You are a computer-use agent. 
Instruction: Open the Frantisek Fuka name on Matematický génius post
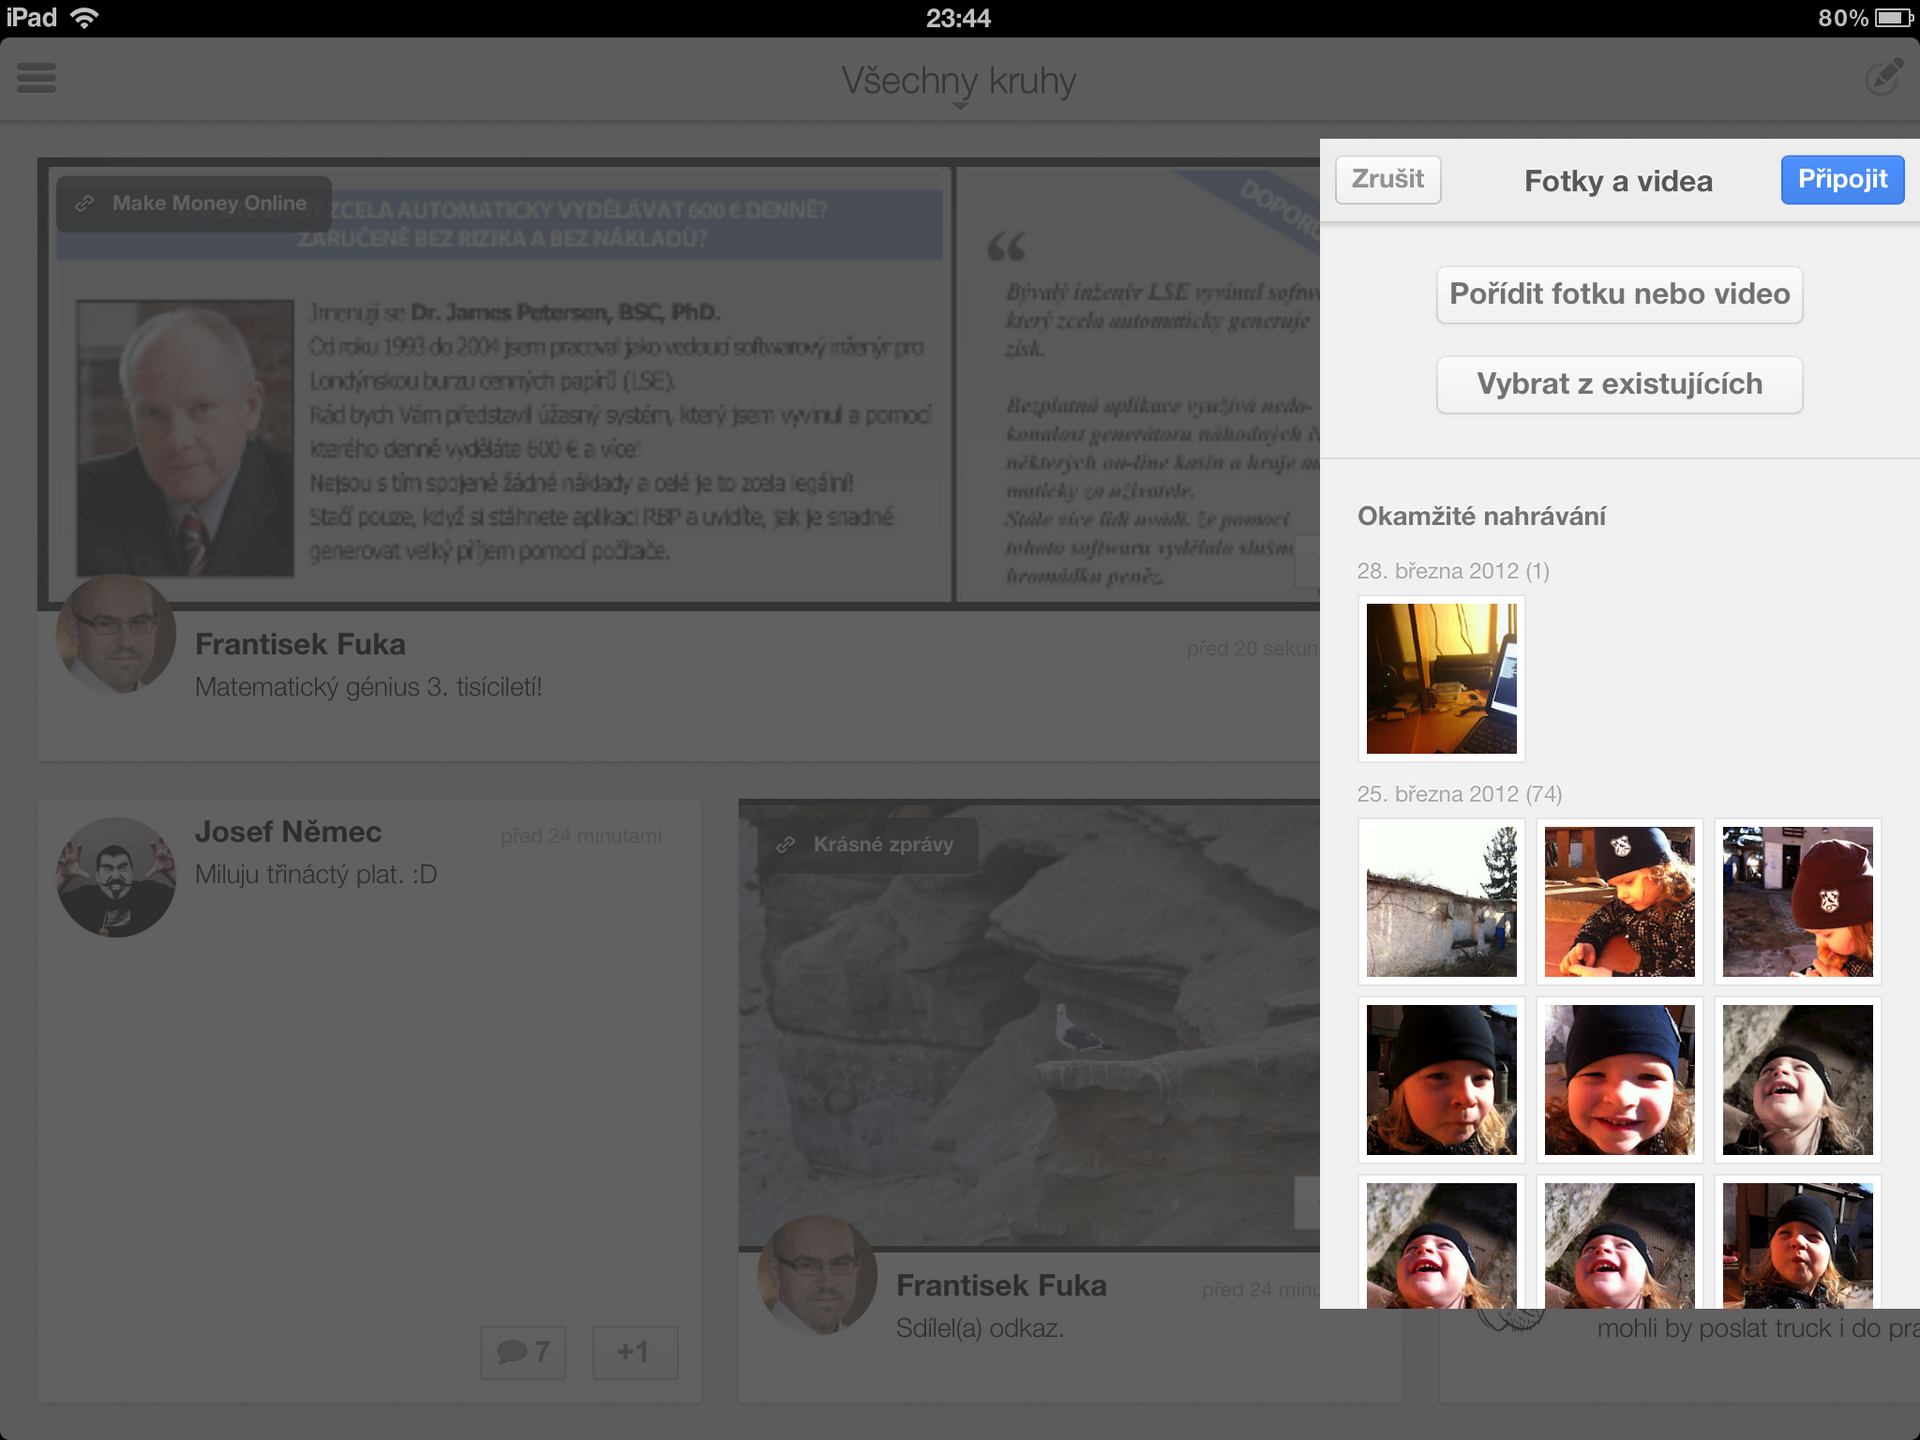coord(300,644)
